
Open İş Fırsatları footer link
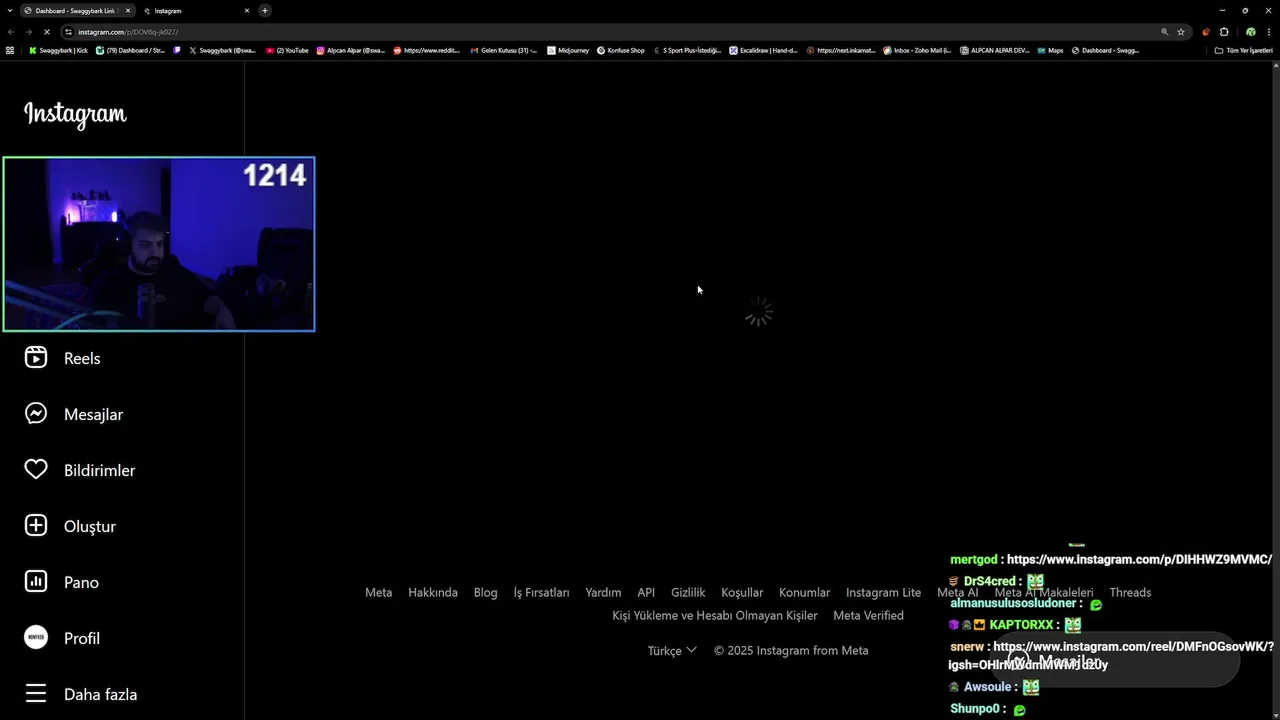point(541,592)
